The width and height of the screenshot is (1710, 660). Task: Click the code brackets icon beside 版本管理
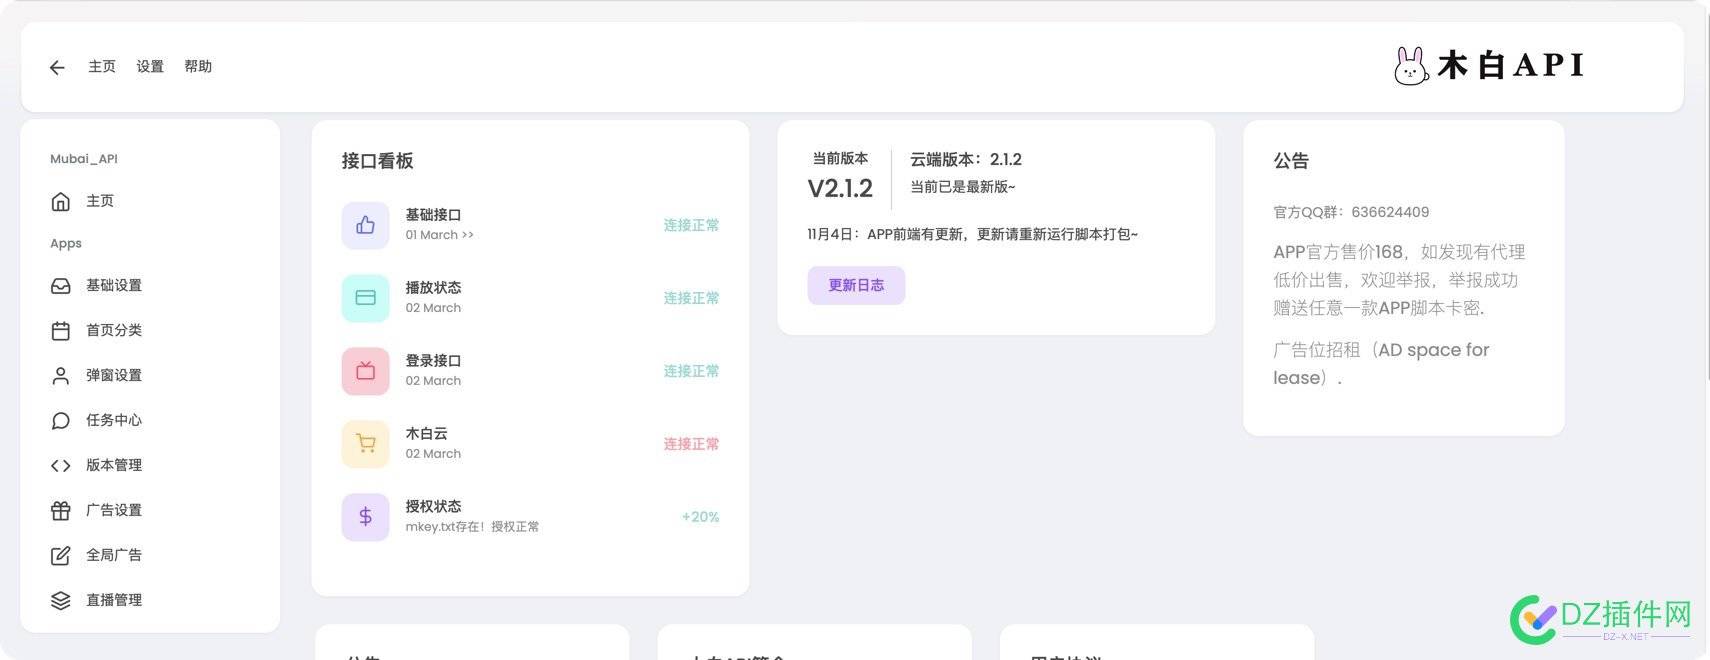[x=60, y=466]
